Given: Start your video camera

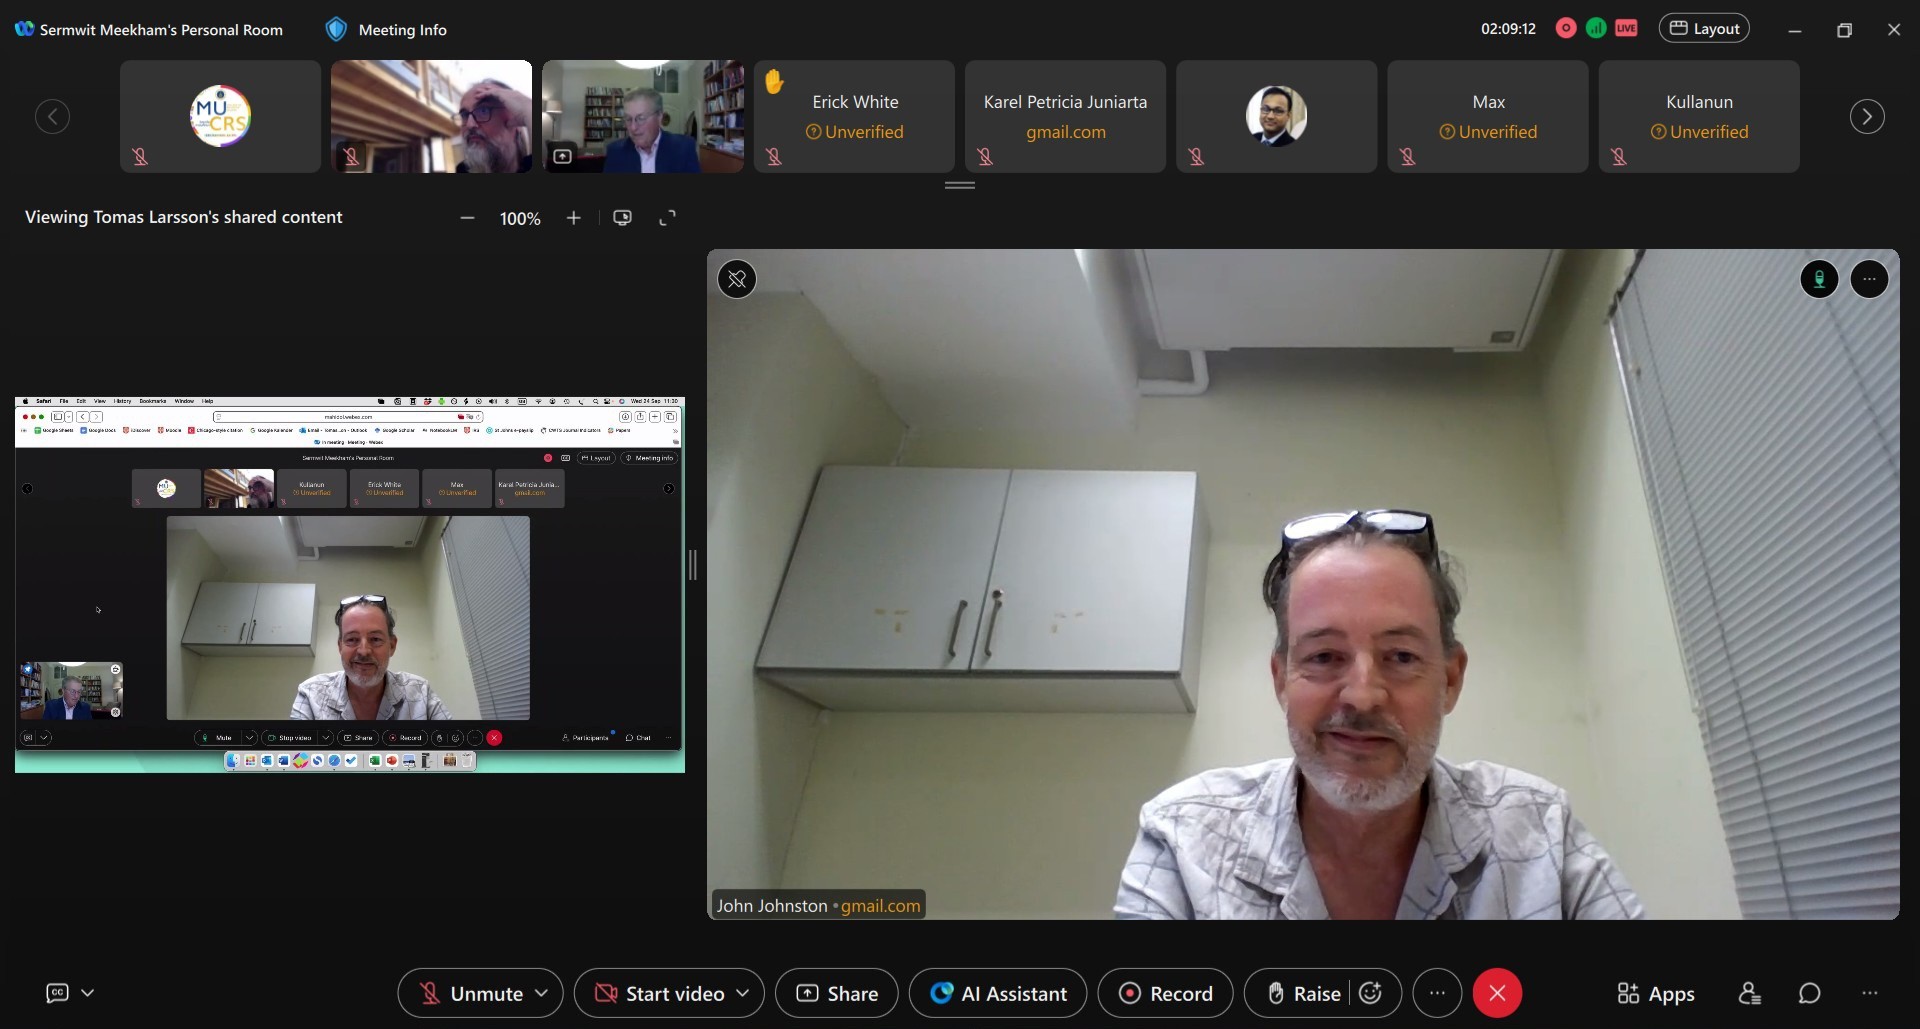Looking at the screenshot, I should coord(660,993).
